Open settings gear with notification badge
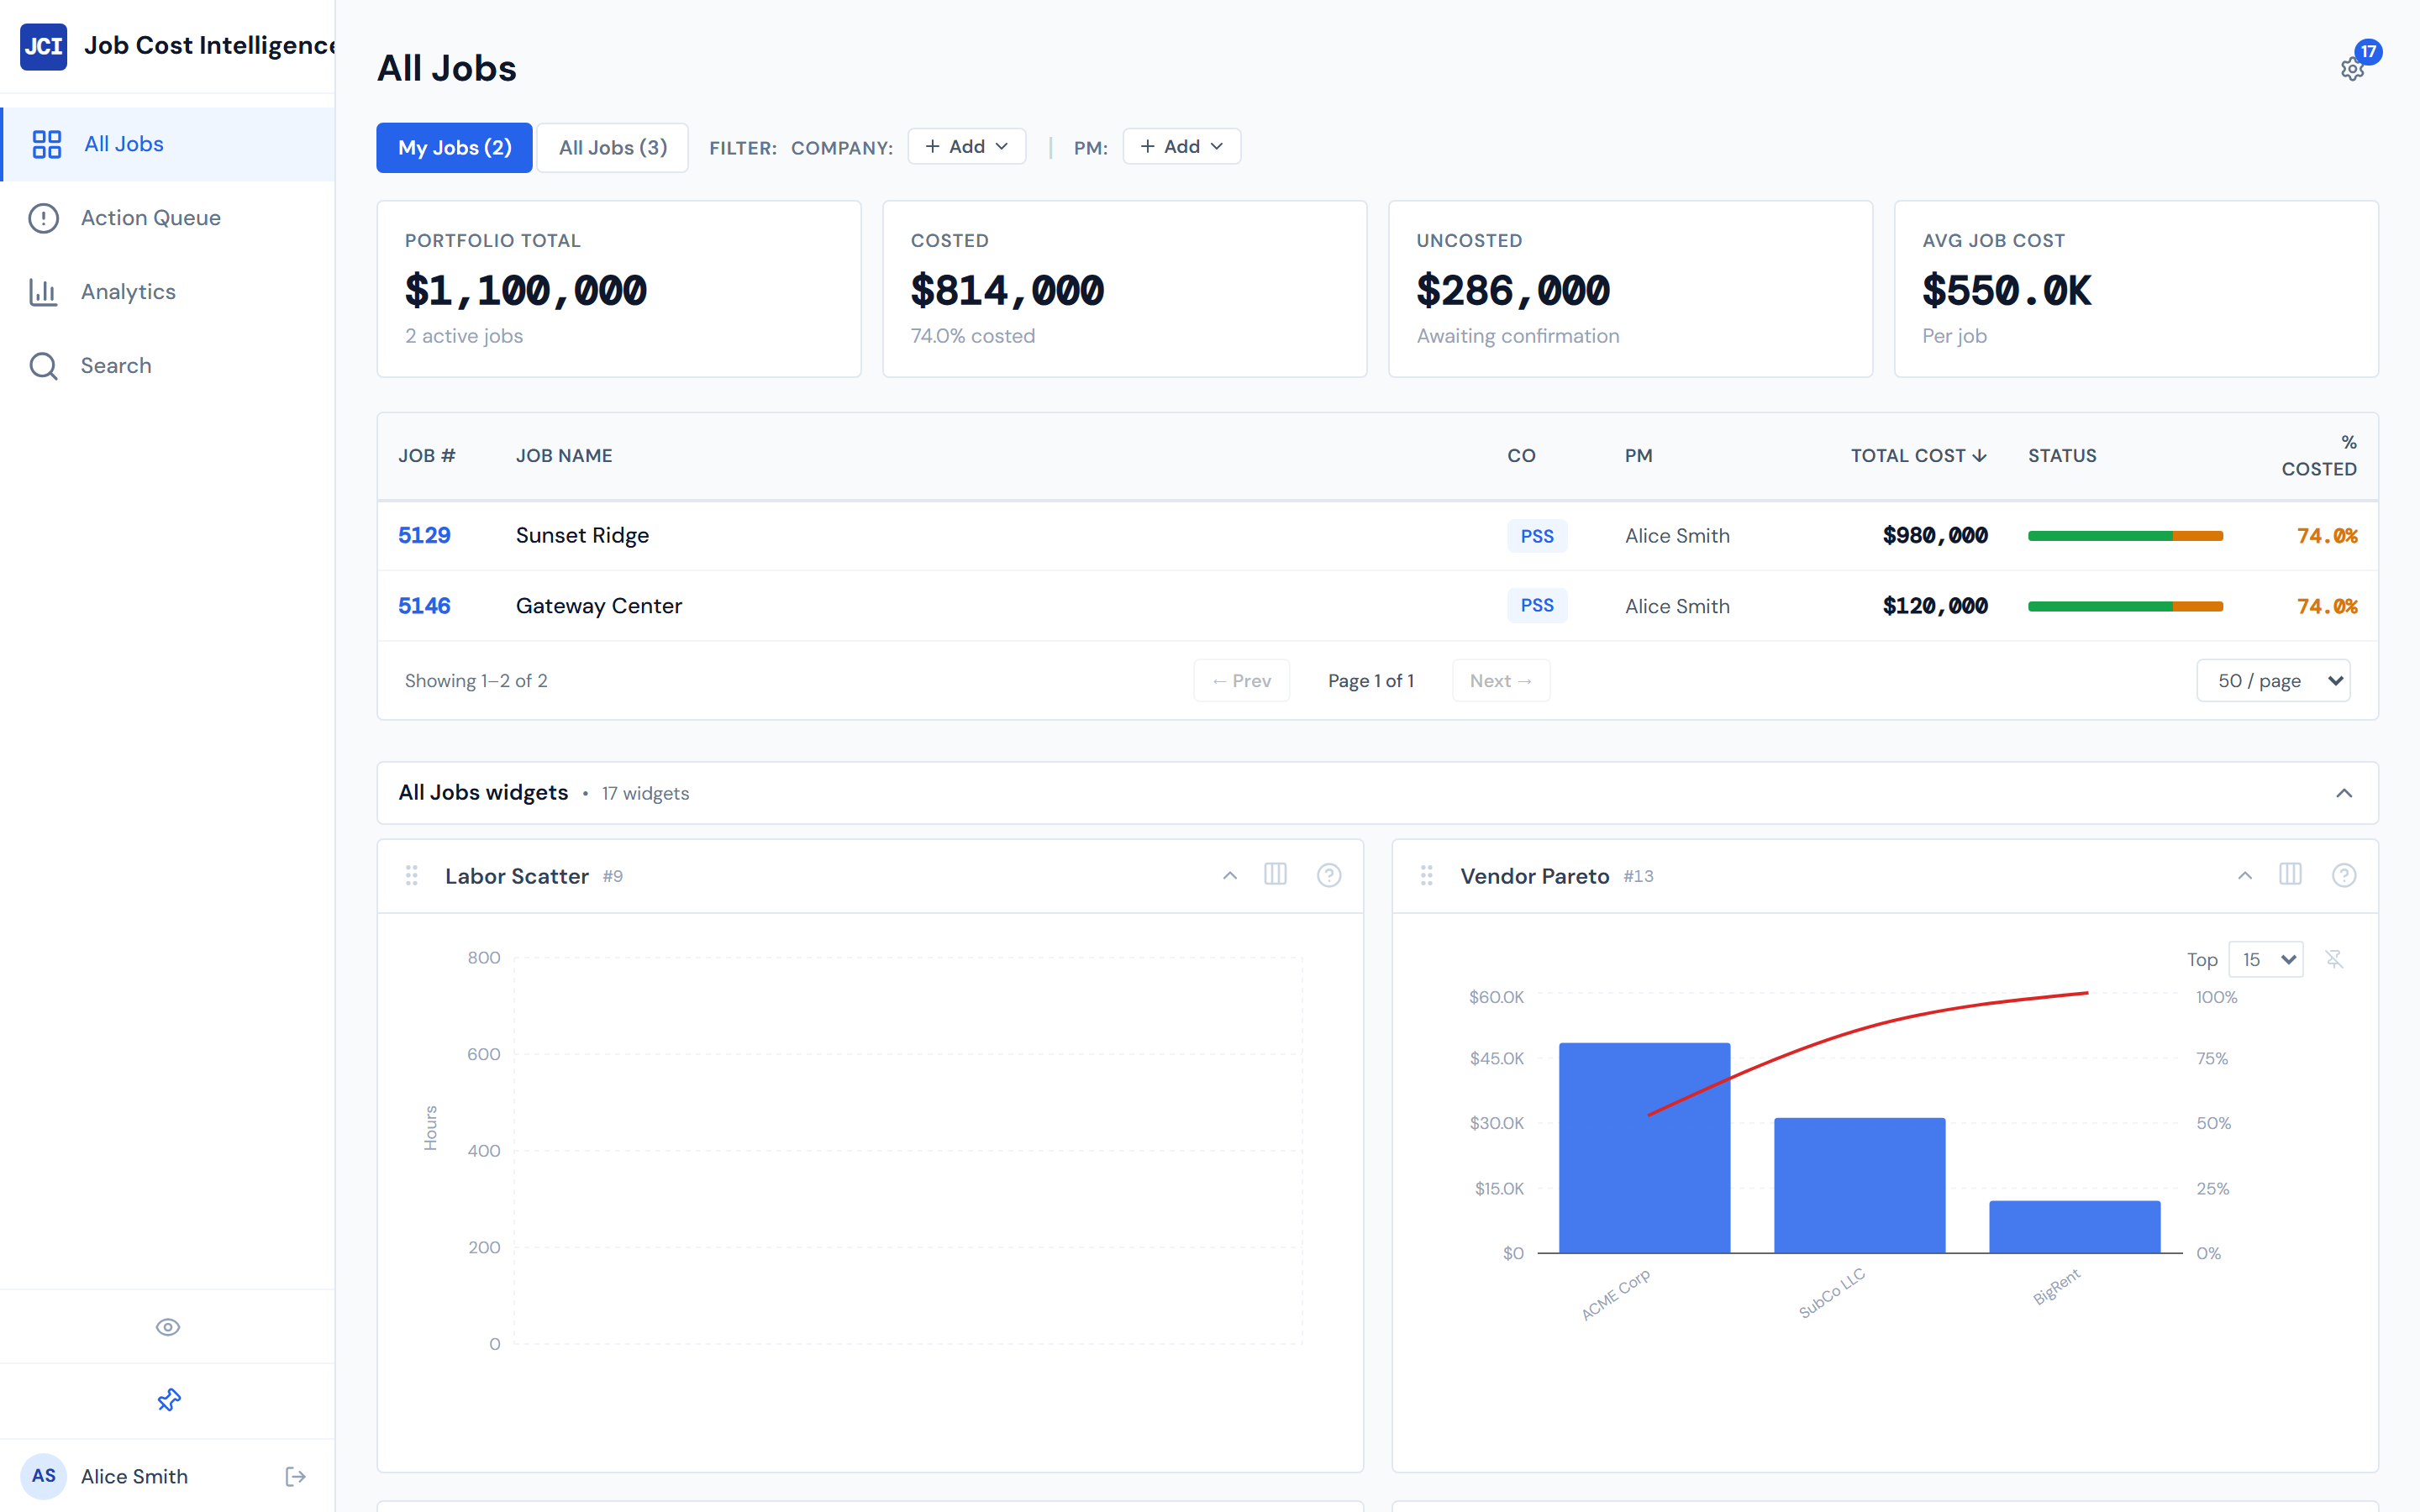Viewport: 2420px width, 1512px height. 2351,68
